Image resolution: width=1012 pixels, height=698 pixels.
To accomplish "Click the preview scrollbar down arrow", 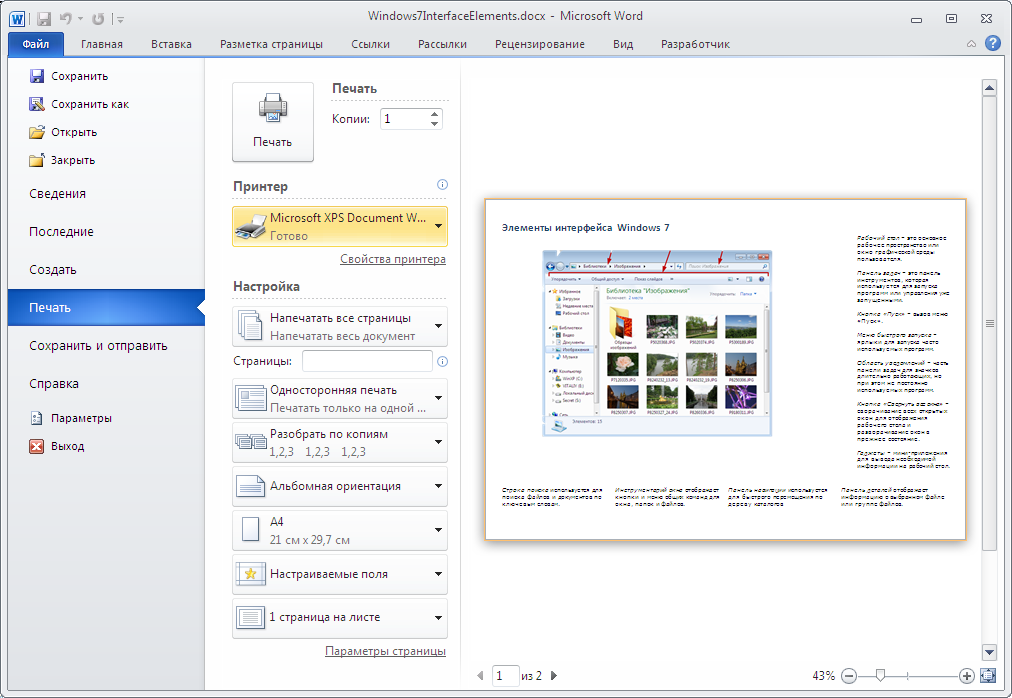I will click(989, 651).
